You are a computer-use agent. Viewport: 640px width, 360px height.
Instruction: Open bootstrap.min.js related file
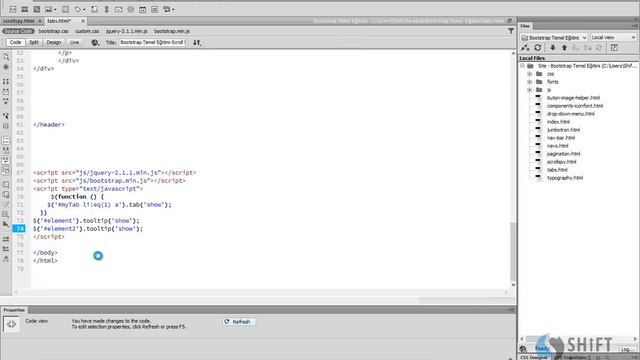pyautogui.click(x=172, y=31)
